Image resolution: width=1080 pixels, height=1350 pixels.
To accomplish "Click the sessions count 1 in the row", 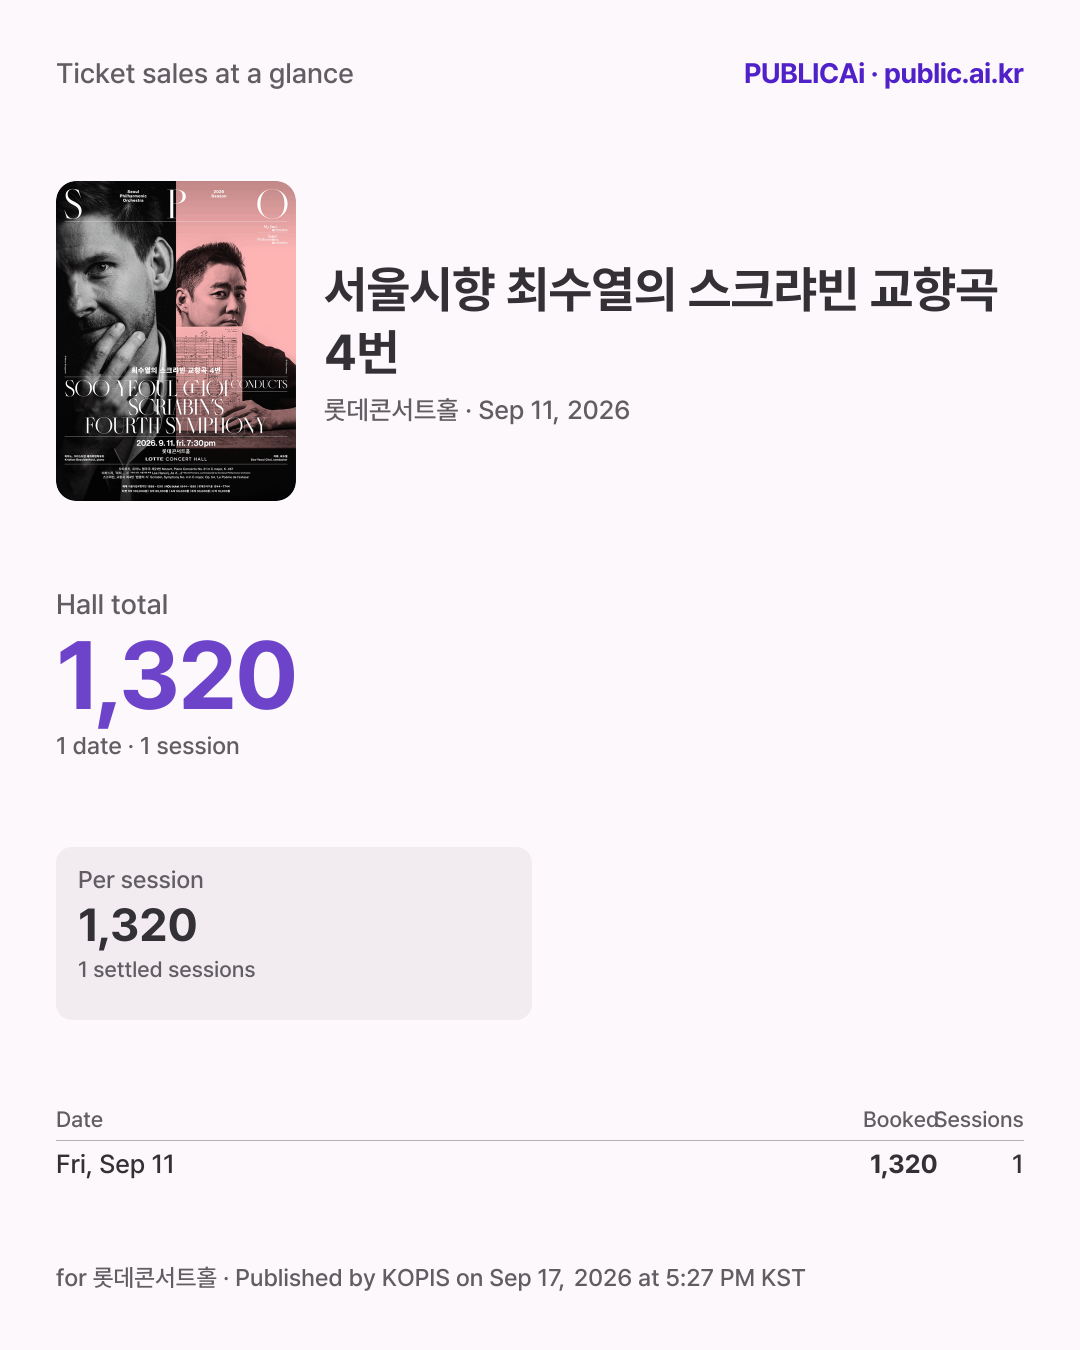I will pyautogui.click(x=1017, y=1164).
